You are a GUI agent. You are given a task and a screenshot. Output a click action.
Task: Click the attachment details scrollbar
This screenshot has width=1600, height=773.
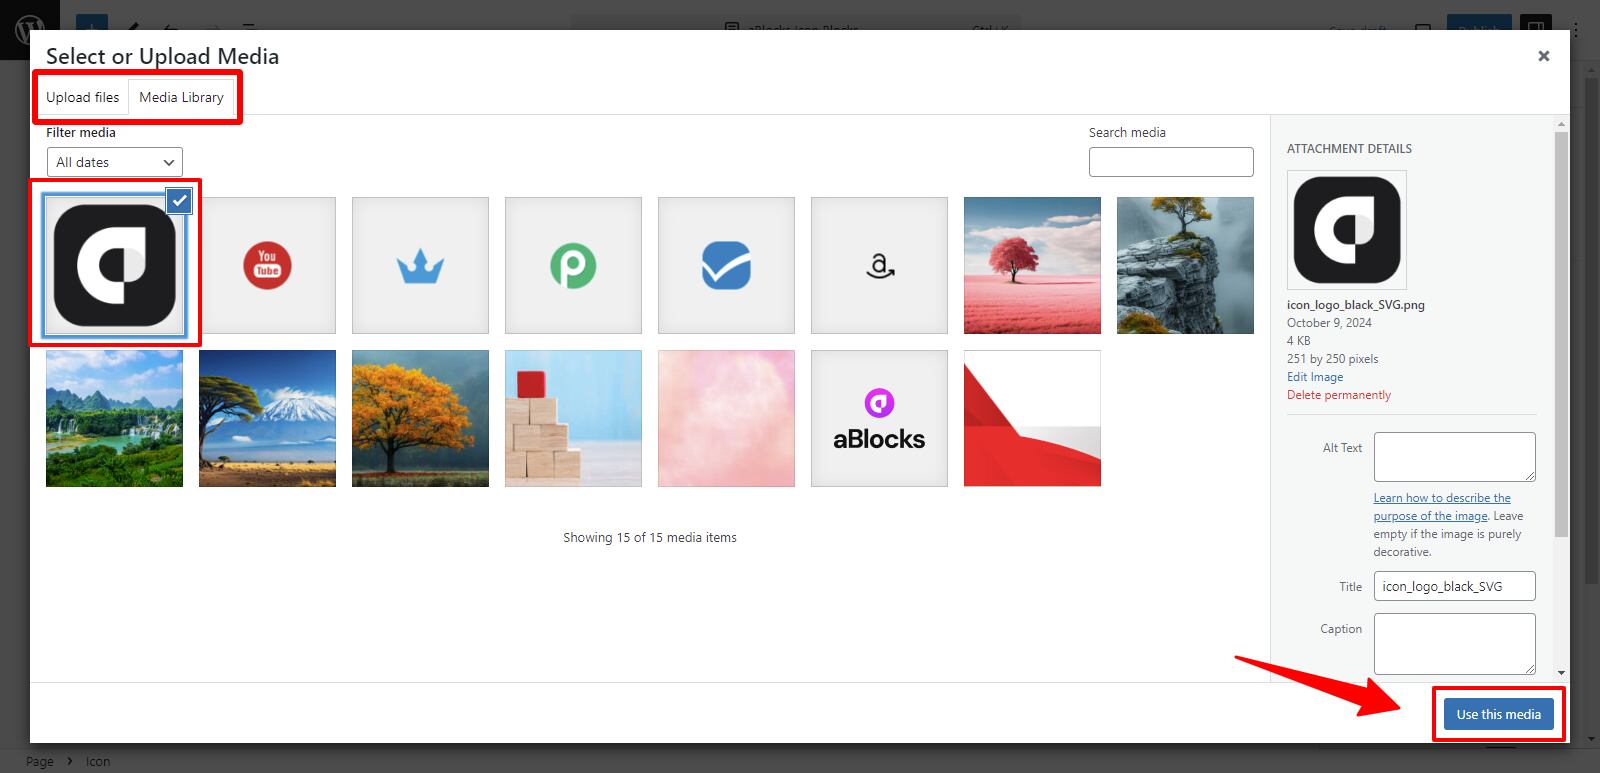pos(1562,335)
